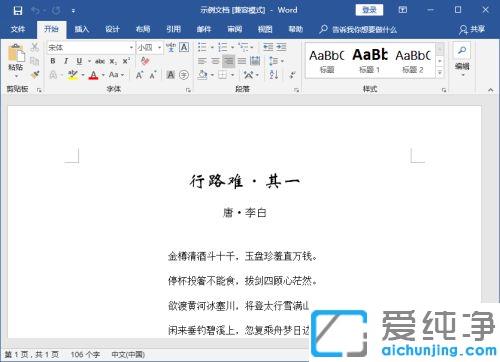
Task: Copy selection using the Copy icon
Action: pyautogui.click(x=35, y=61)
